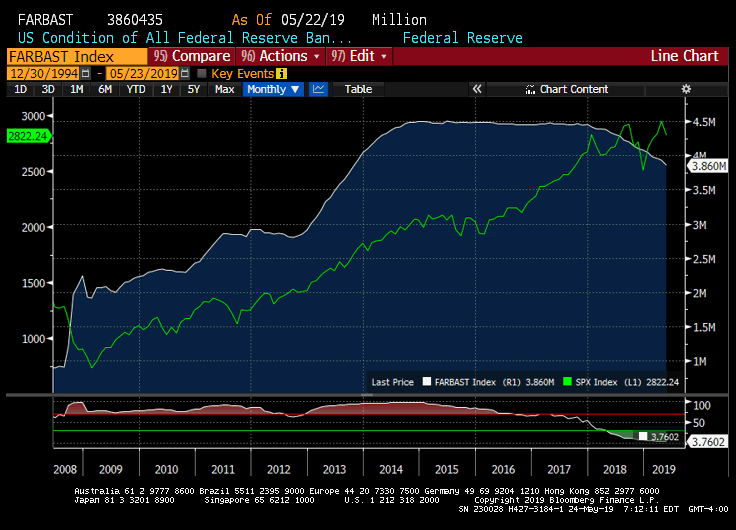Viewport: 736px width, 530px height.
Task: Click the Federal Reserve source text
Action: pos(462,38)
